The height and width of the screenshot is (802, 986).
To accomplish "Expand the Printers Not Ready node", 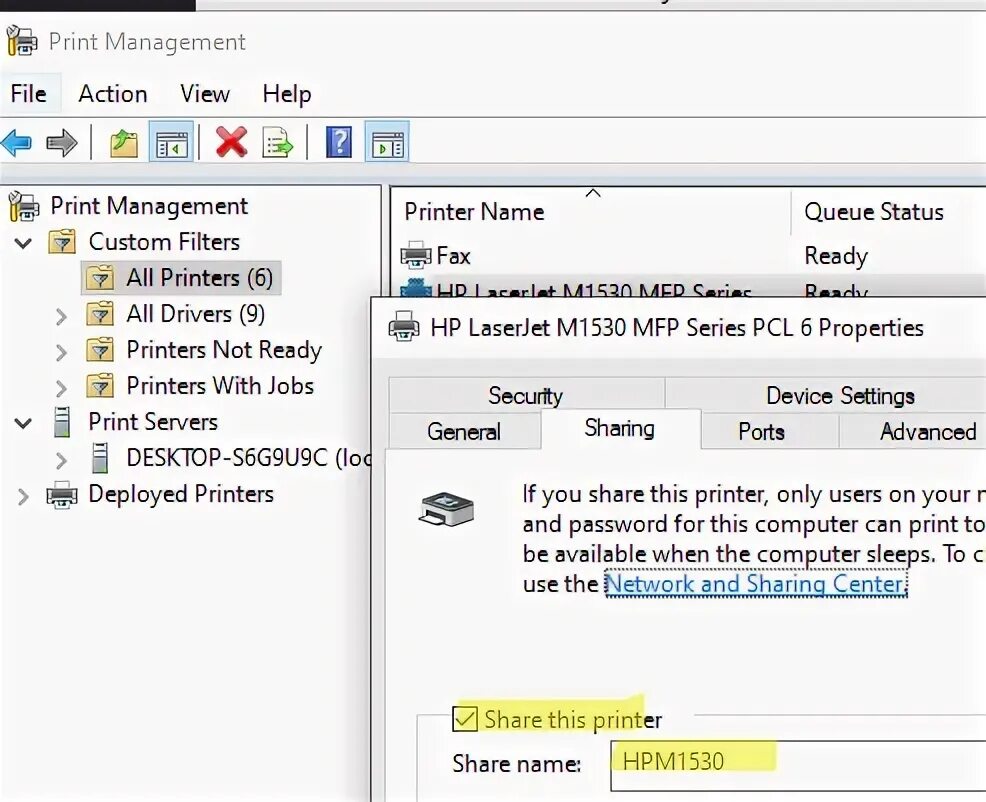I will (x=61, y=352).
